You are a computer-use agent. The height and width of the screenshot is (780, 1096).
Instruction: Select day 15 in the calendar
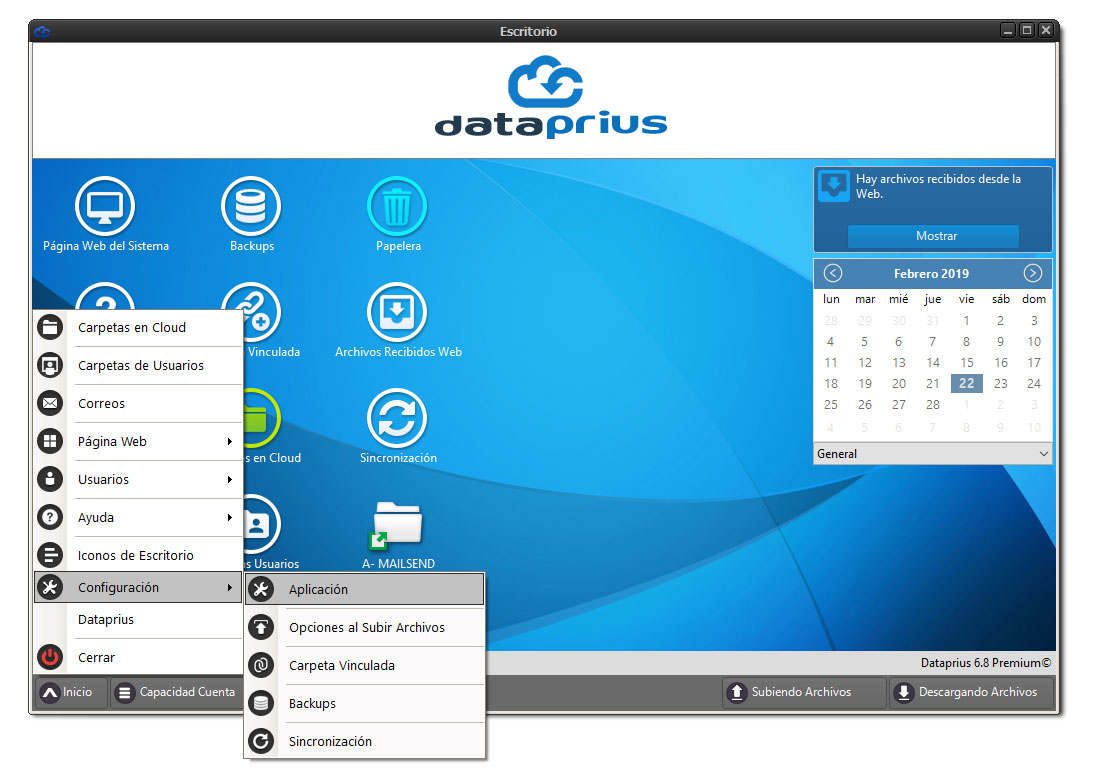point(967,362)
